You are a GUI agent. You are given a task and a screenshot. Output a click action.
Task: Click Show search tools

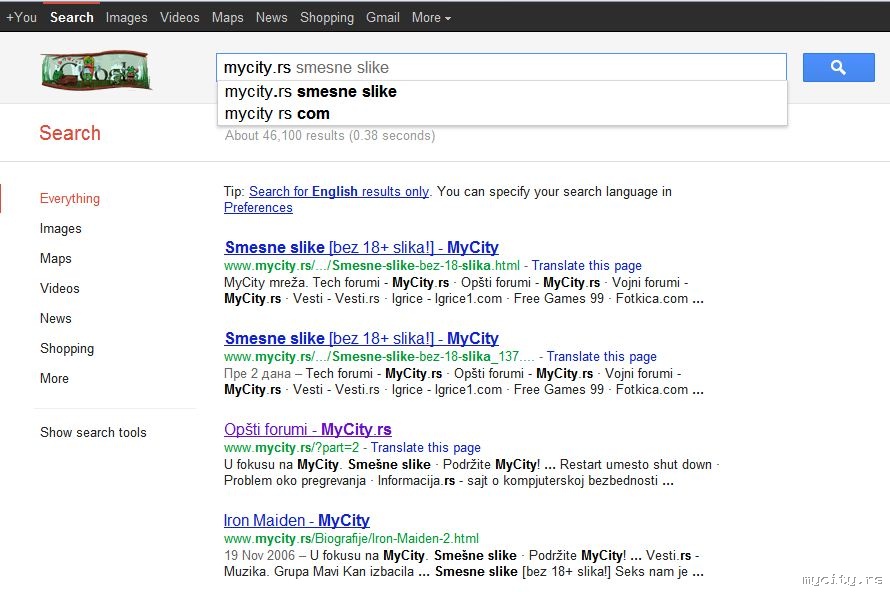(x=93, y=433)
